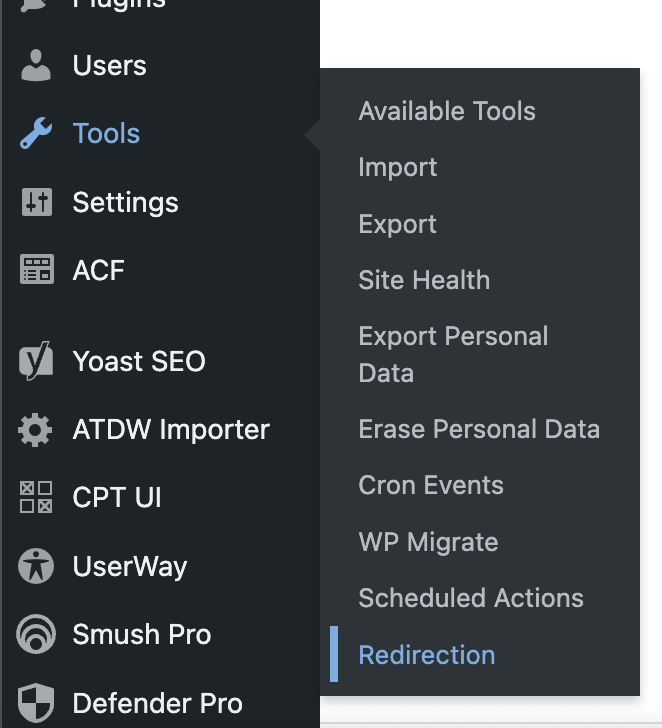Image resolution: width=662 pixels, height=728 pixels.
Task: Select Export in the Tools submenu
Action: [x=398, y=224]
